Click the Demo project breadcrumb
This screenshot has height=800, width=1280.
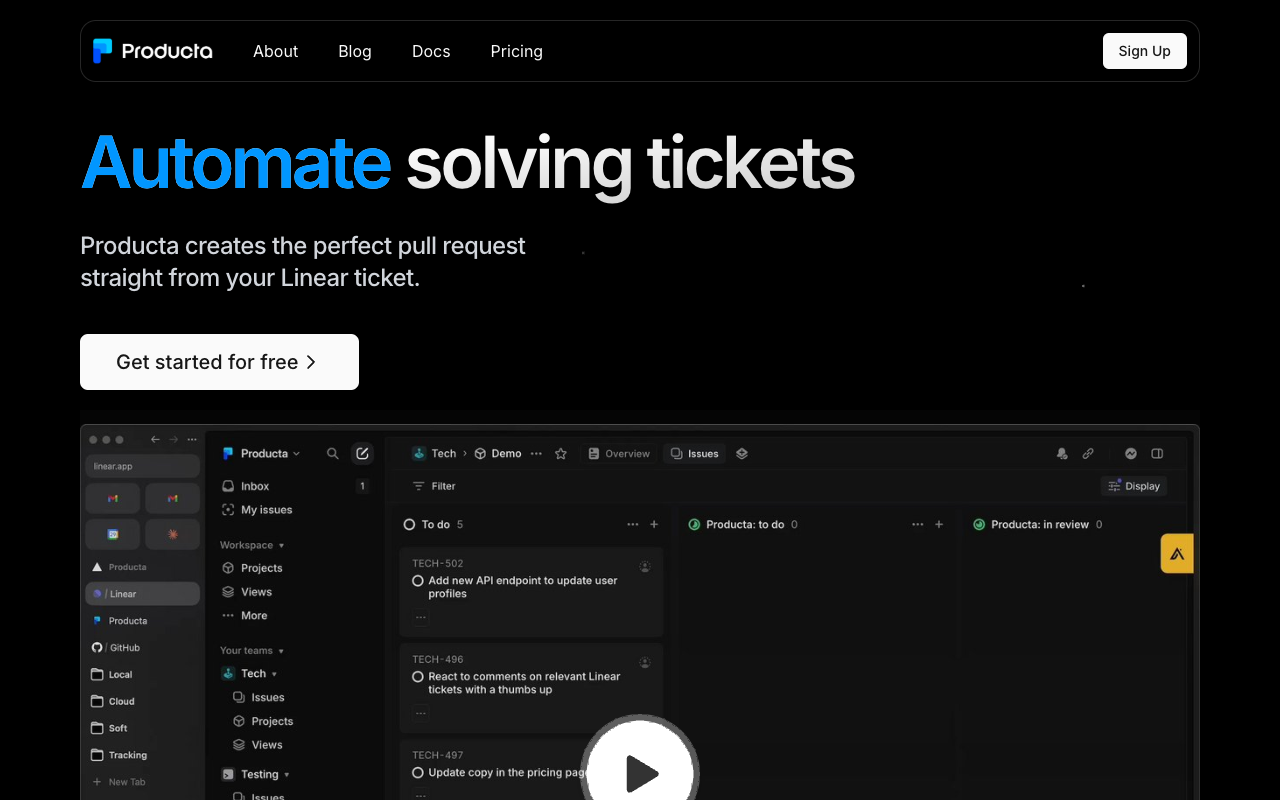[498, 453]
